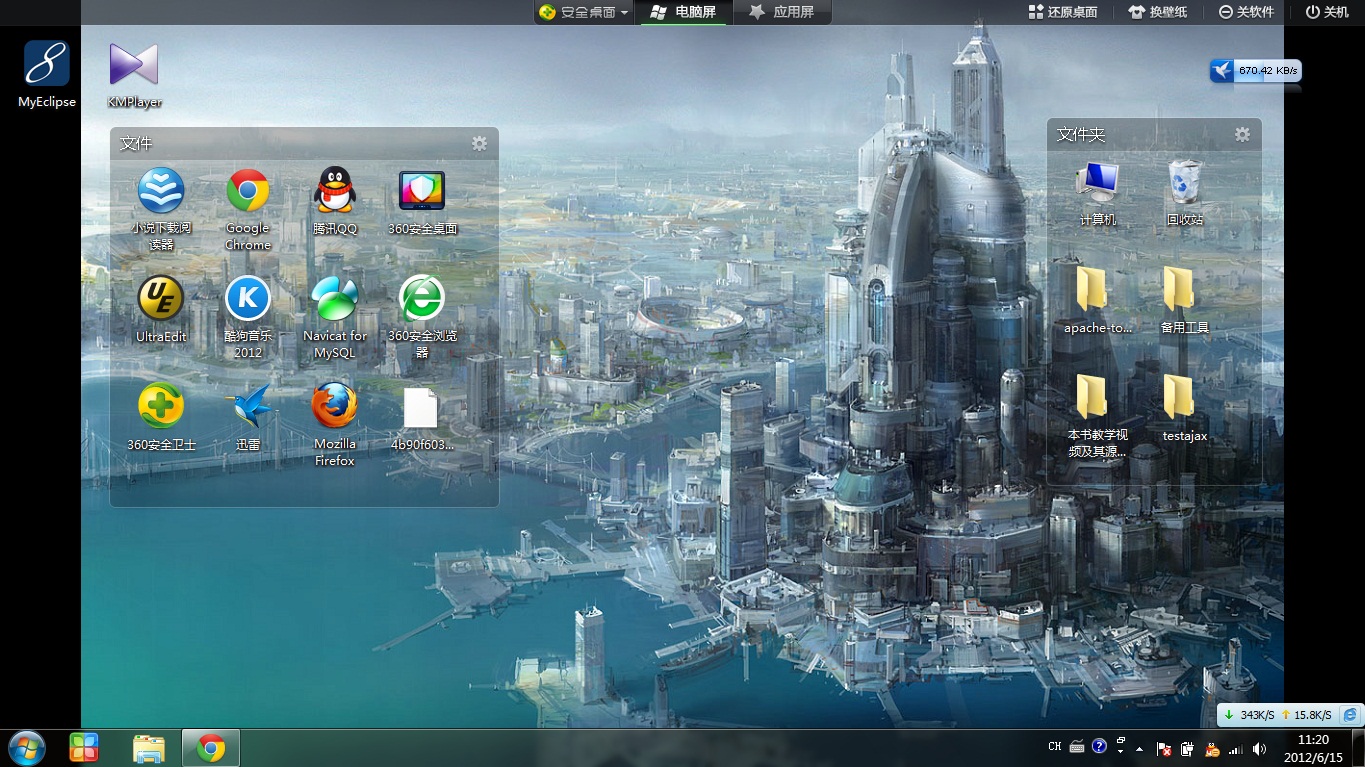The height and width of the screenshot is (767, 1365).
Task: Open 酷狗音乐 2012 icon
Action: [x=248, y=316]
